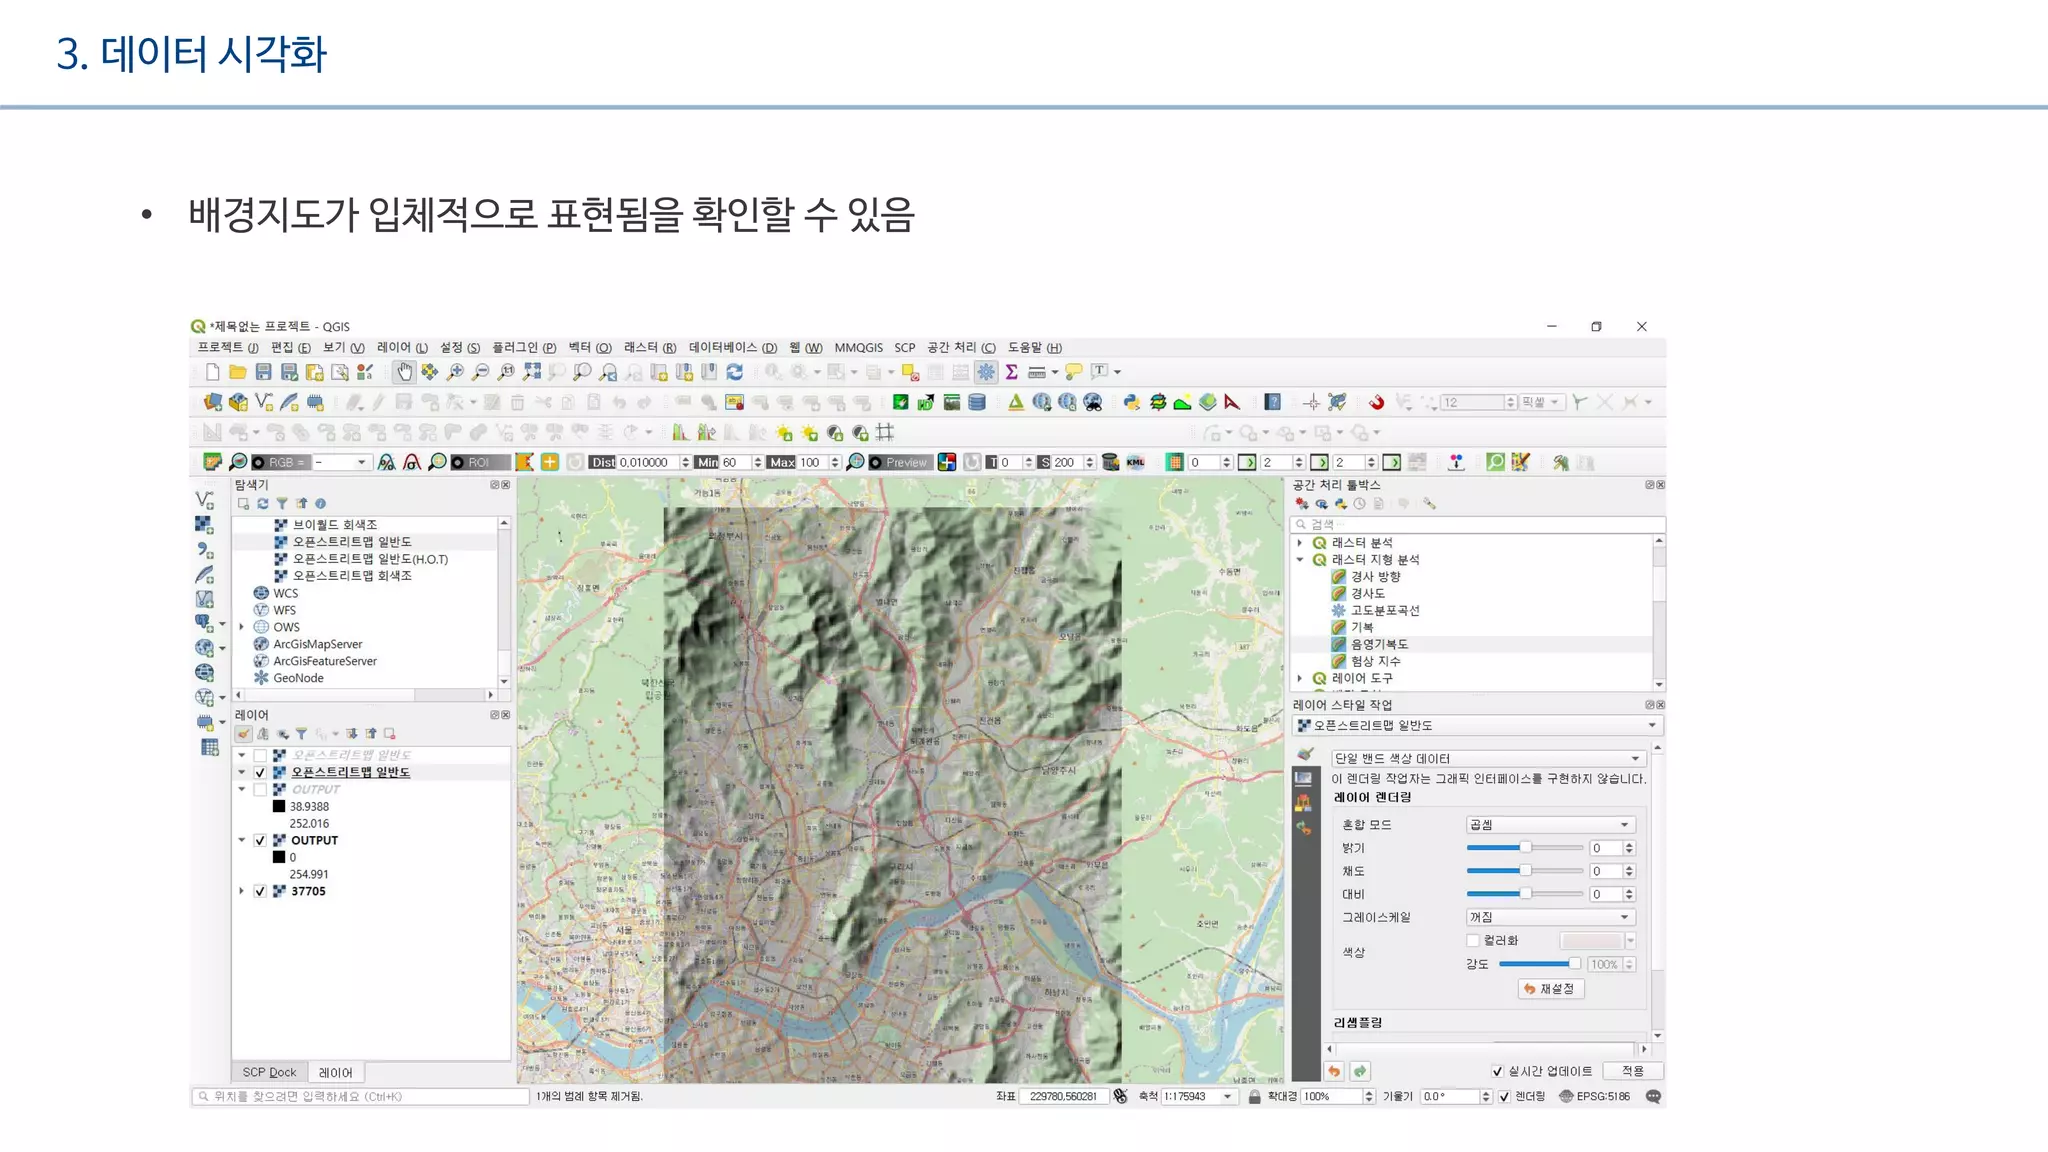Create a new project with the blank page icon

212,372
